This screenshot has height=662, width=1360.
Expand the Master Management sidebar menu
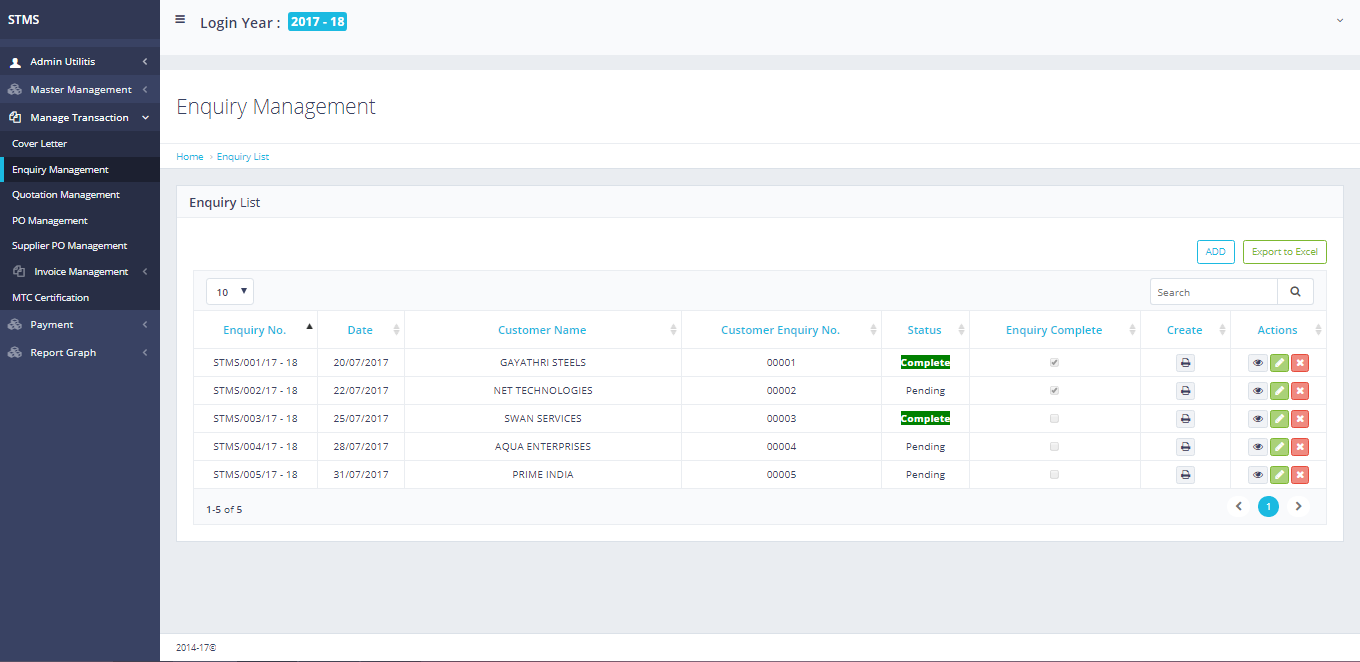point(80,90)
